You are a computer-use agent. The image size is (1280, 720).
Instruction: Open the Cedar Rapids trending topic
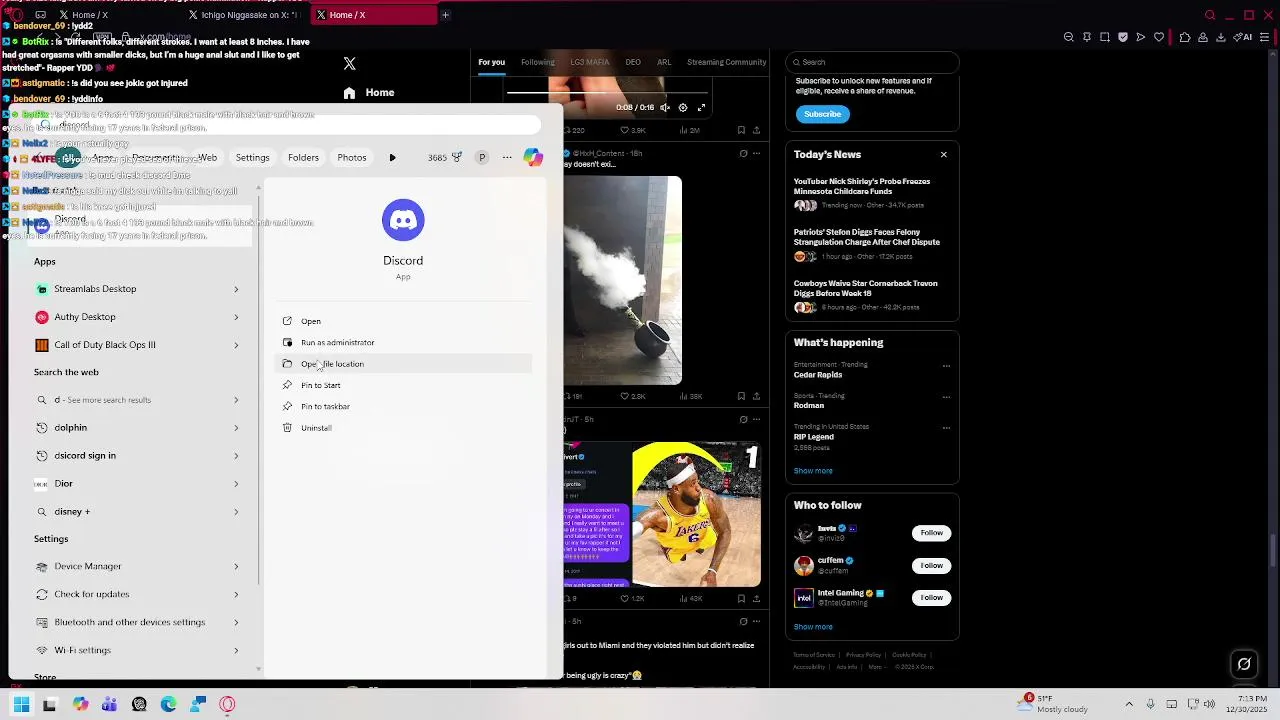(x=818, y=375)
